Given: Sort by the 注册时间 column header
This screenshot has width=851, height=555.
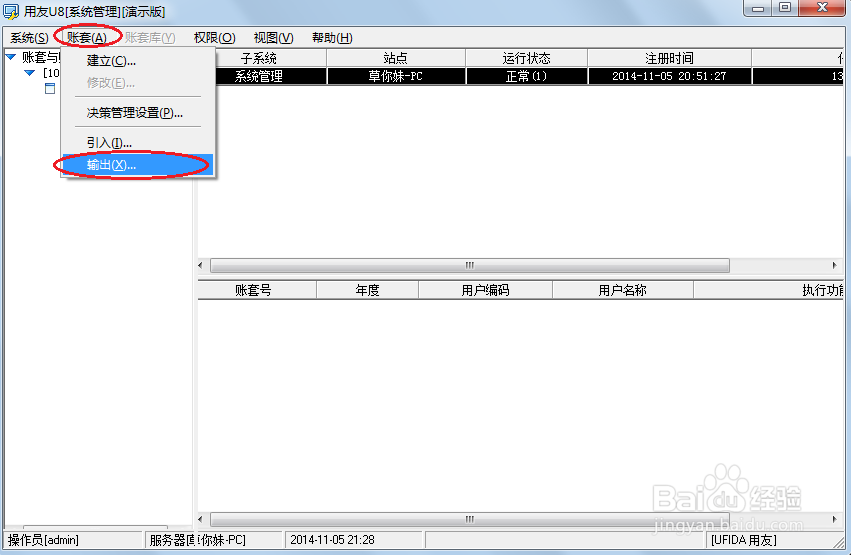Looking at the screenshot, I should 670,58.
